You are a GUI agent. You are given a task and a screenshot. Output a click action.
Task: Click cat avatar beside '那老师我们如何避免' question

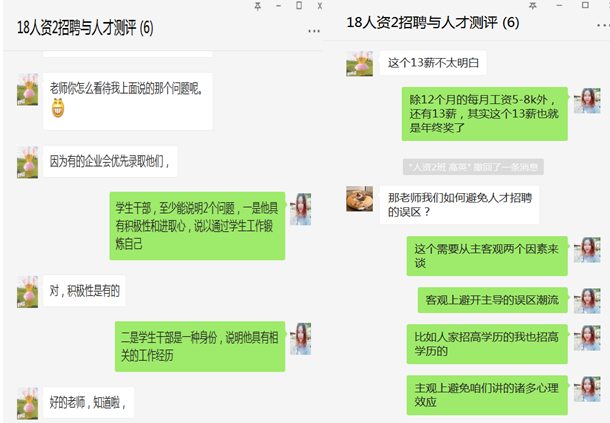pos(359,199)
